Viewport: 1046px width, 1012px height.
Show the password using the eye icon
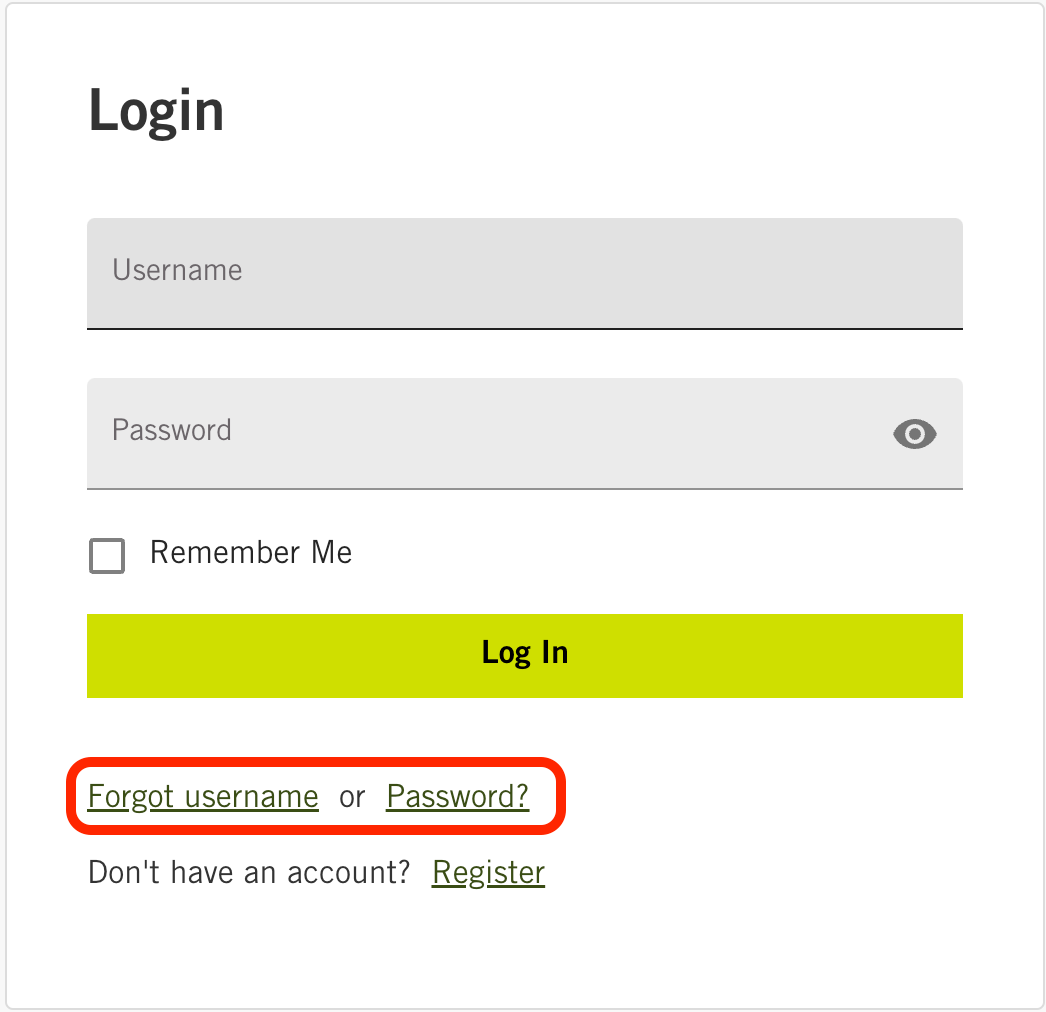(915, 434)
